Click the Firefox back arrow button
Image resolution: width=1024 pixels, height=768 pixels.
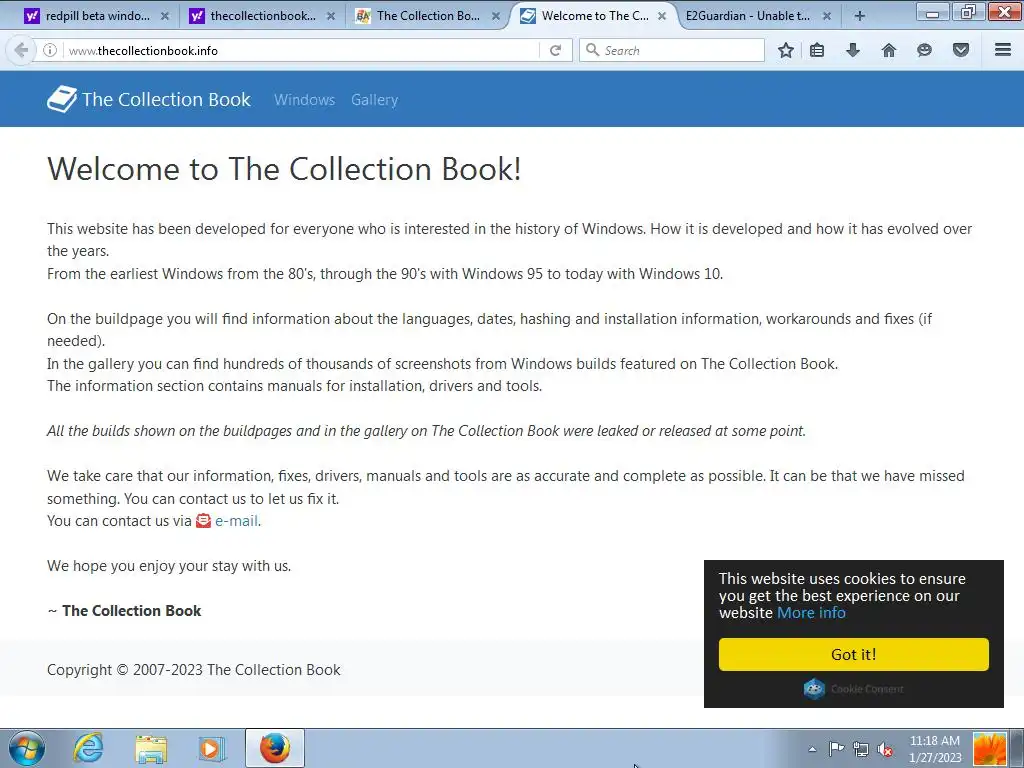[x=20, y=50]
